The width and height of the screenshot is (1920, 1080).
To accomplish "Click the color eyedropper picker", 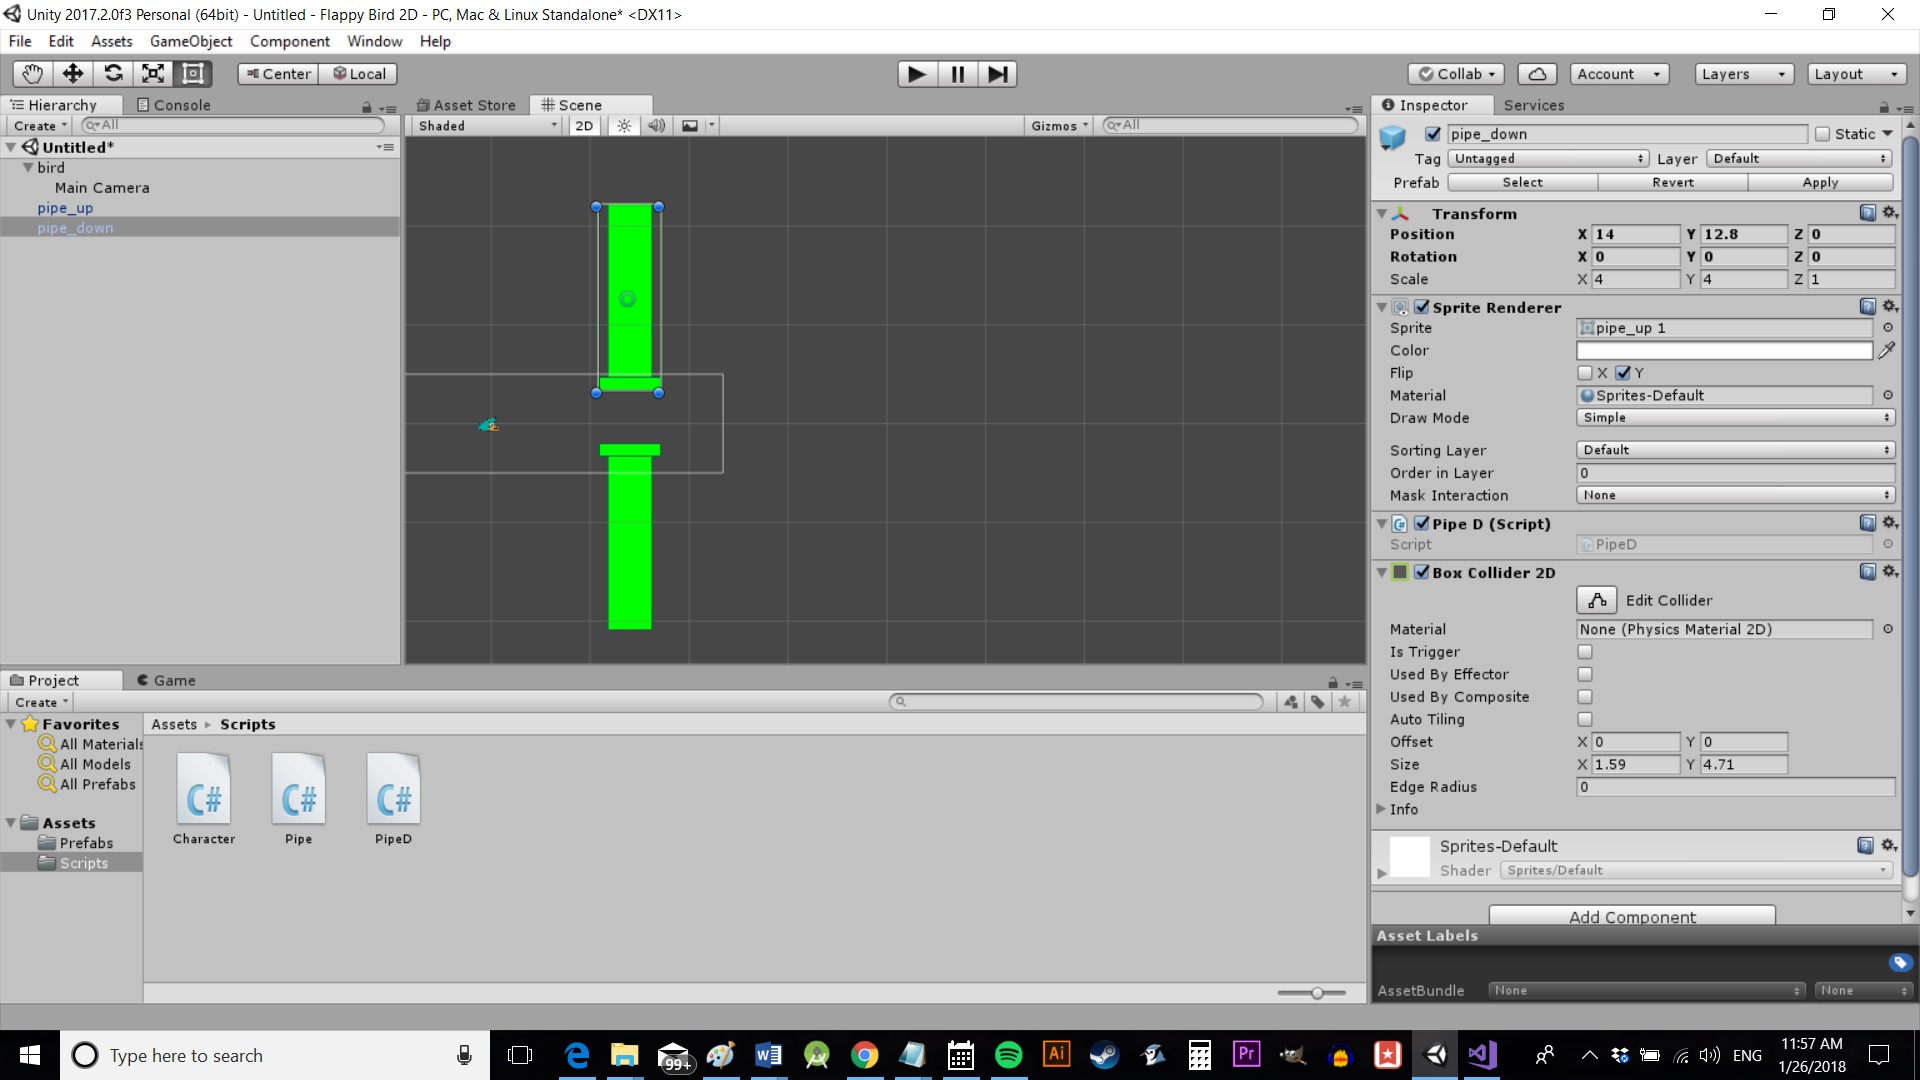I will 1887,350.
